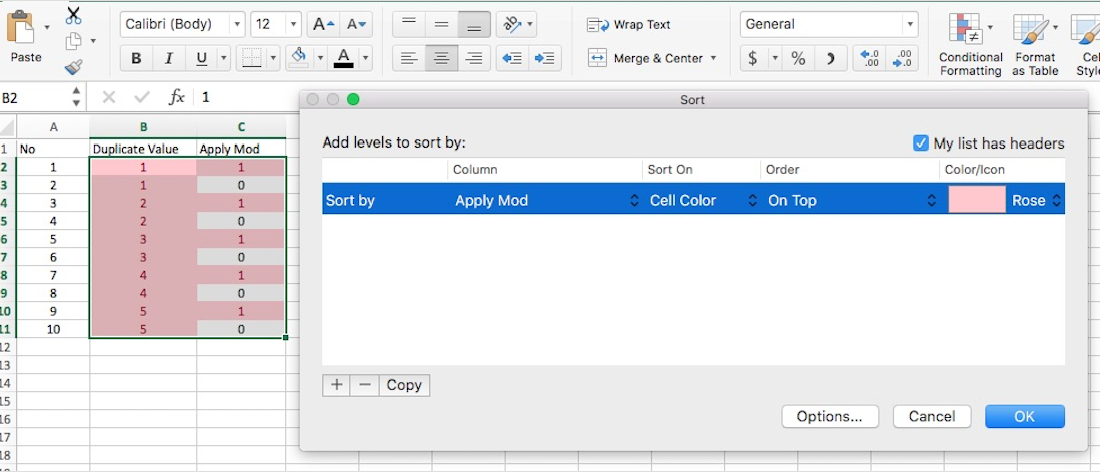Apply percent style format

click(x=798, y=59)
